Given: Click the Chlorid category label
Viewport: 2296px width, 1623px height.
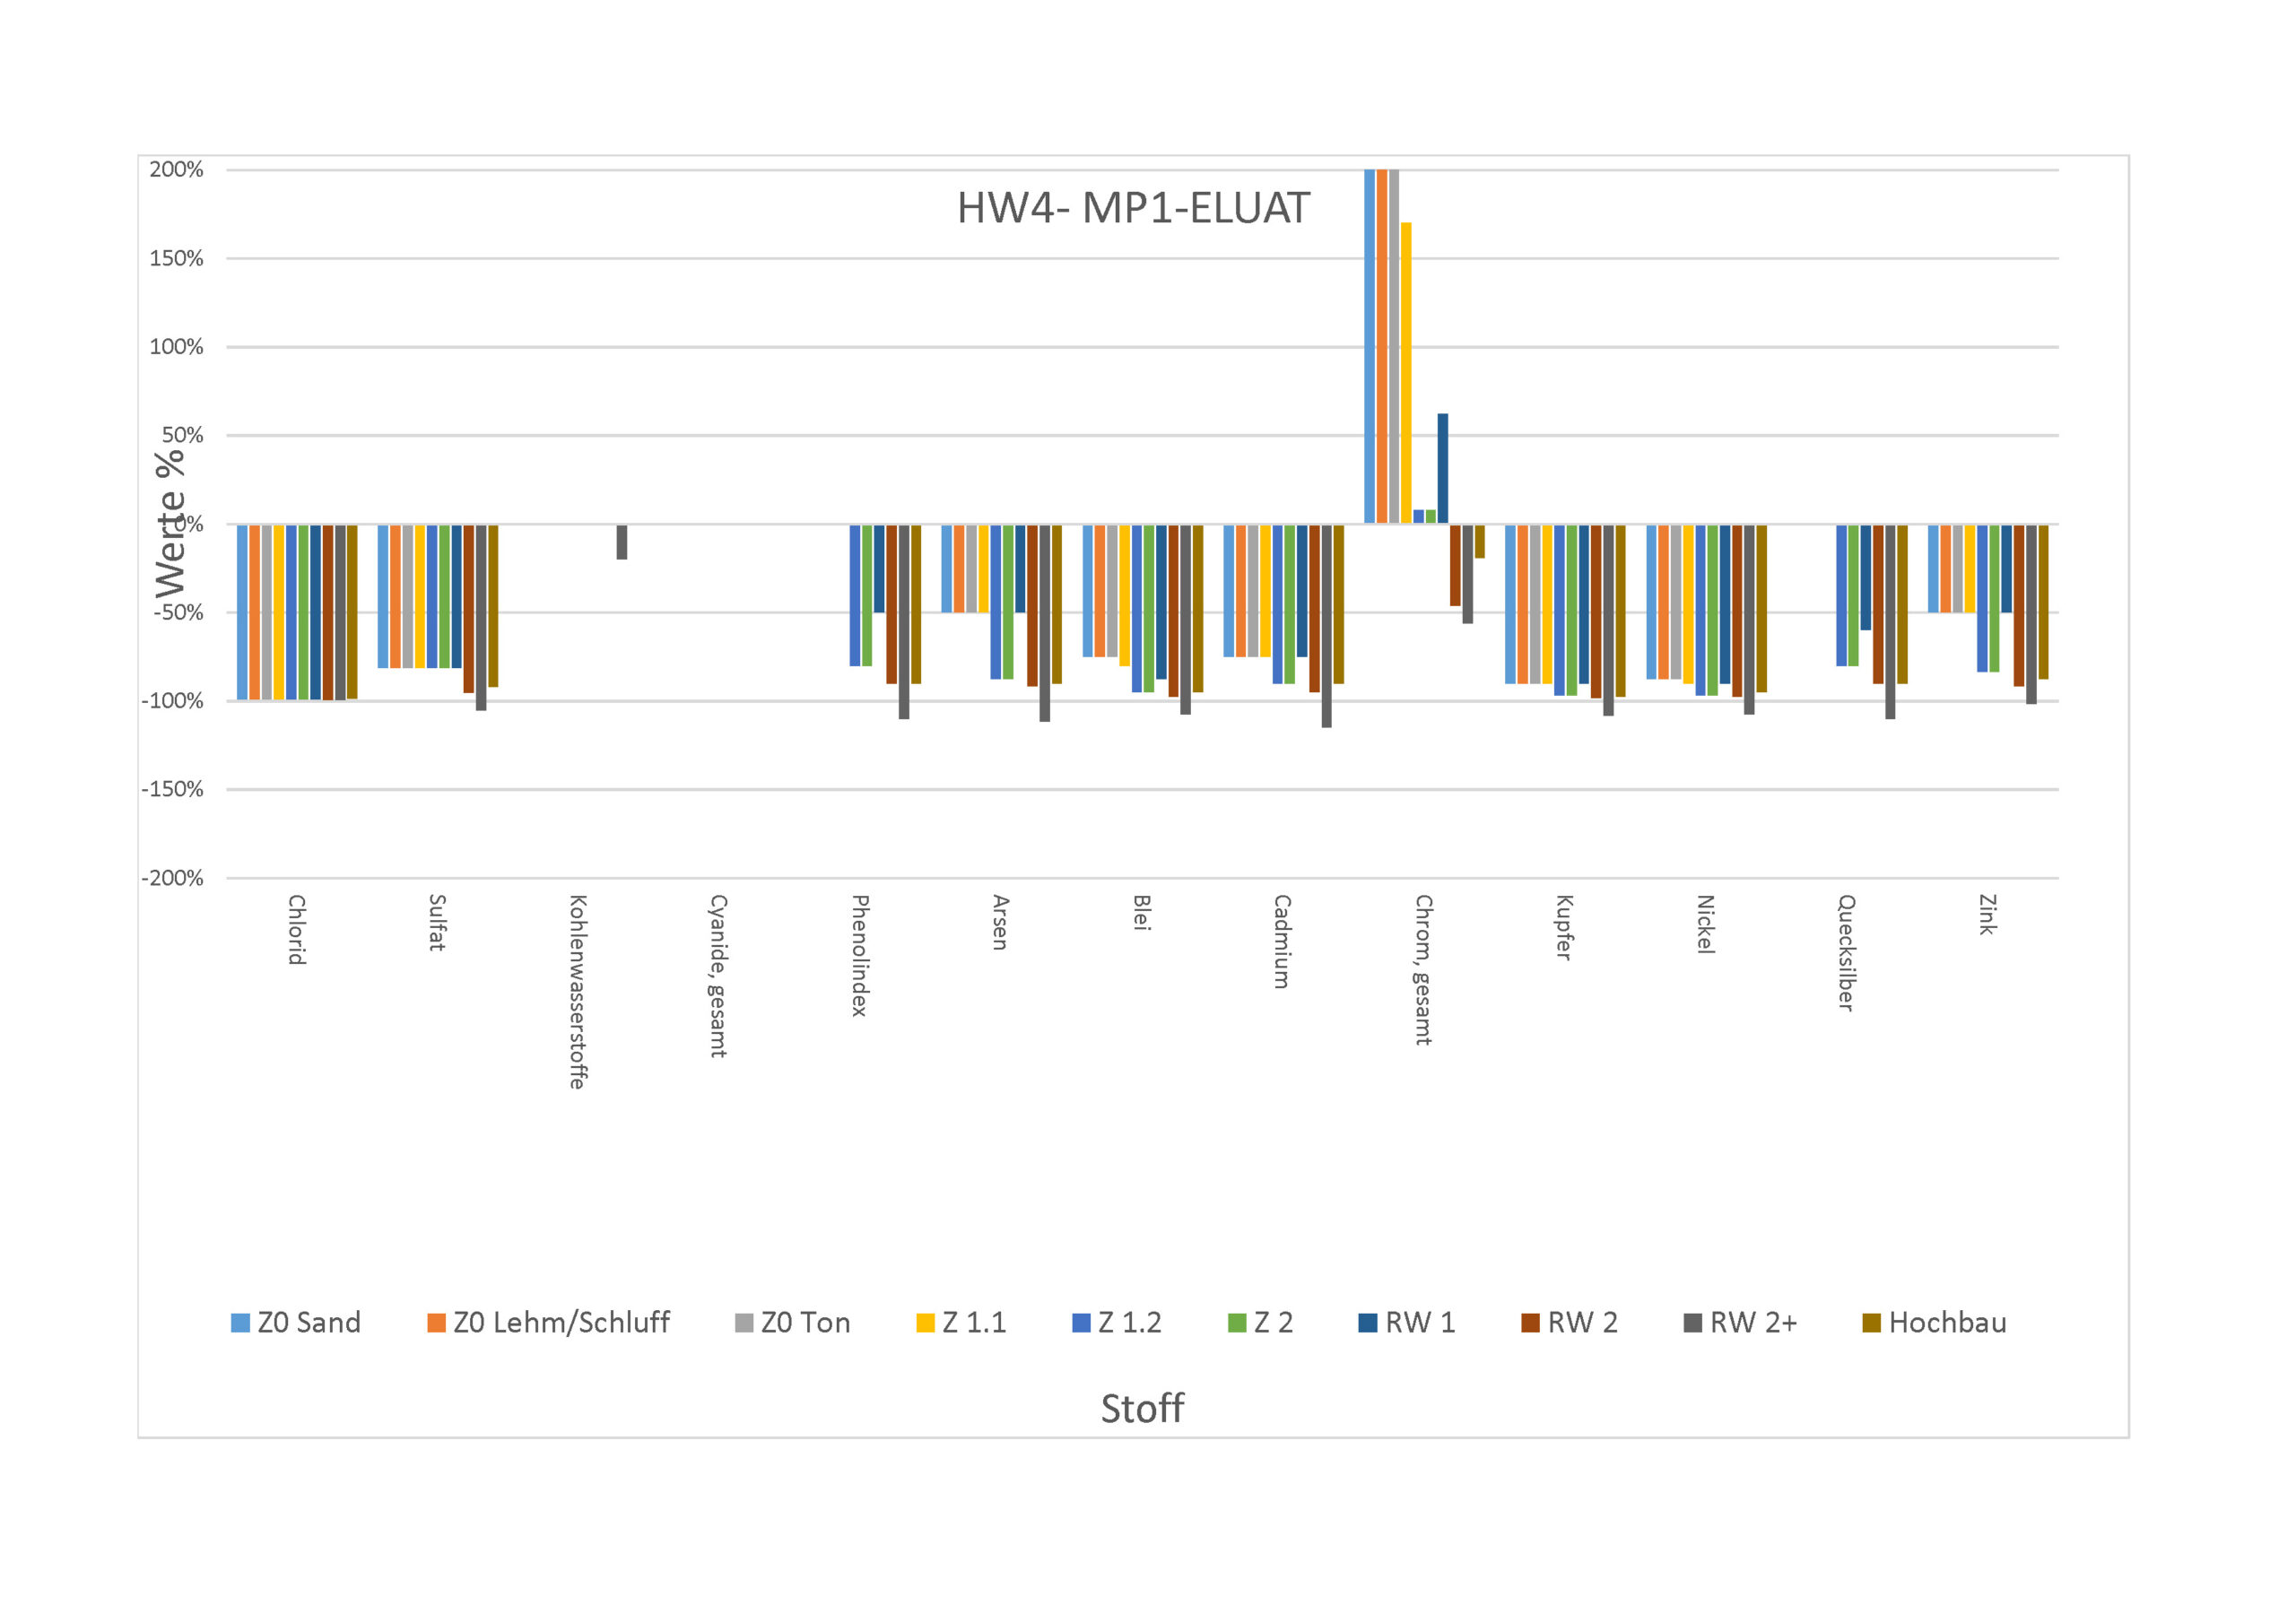Looking at the screenshot, I should [x=297, y=930].
